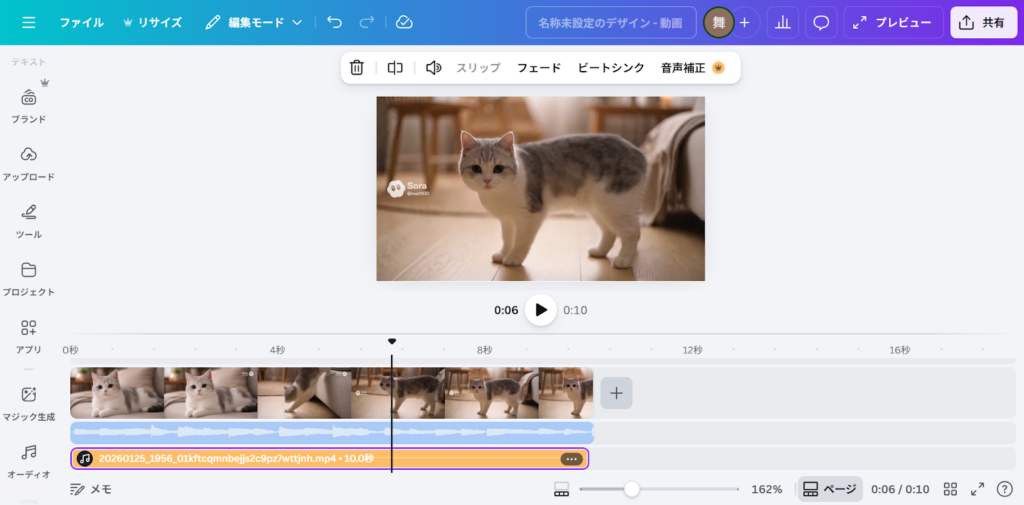
Task: Open the audio volume speaker icon
Action: [434, 67]
